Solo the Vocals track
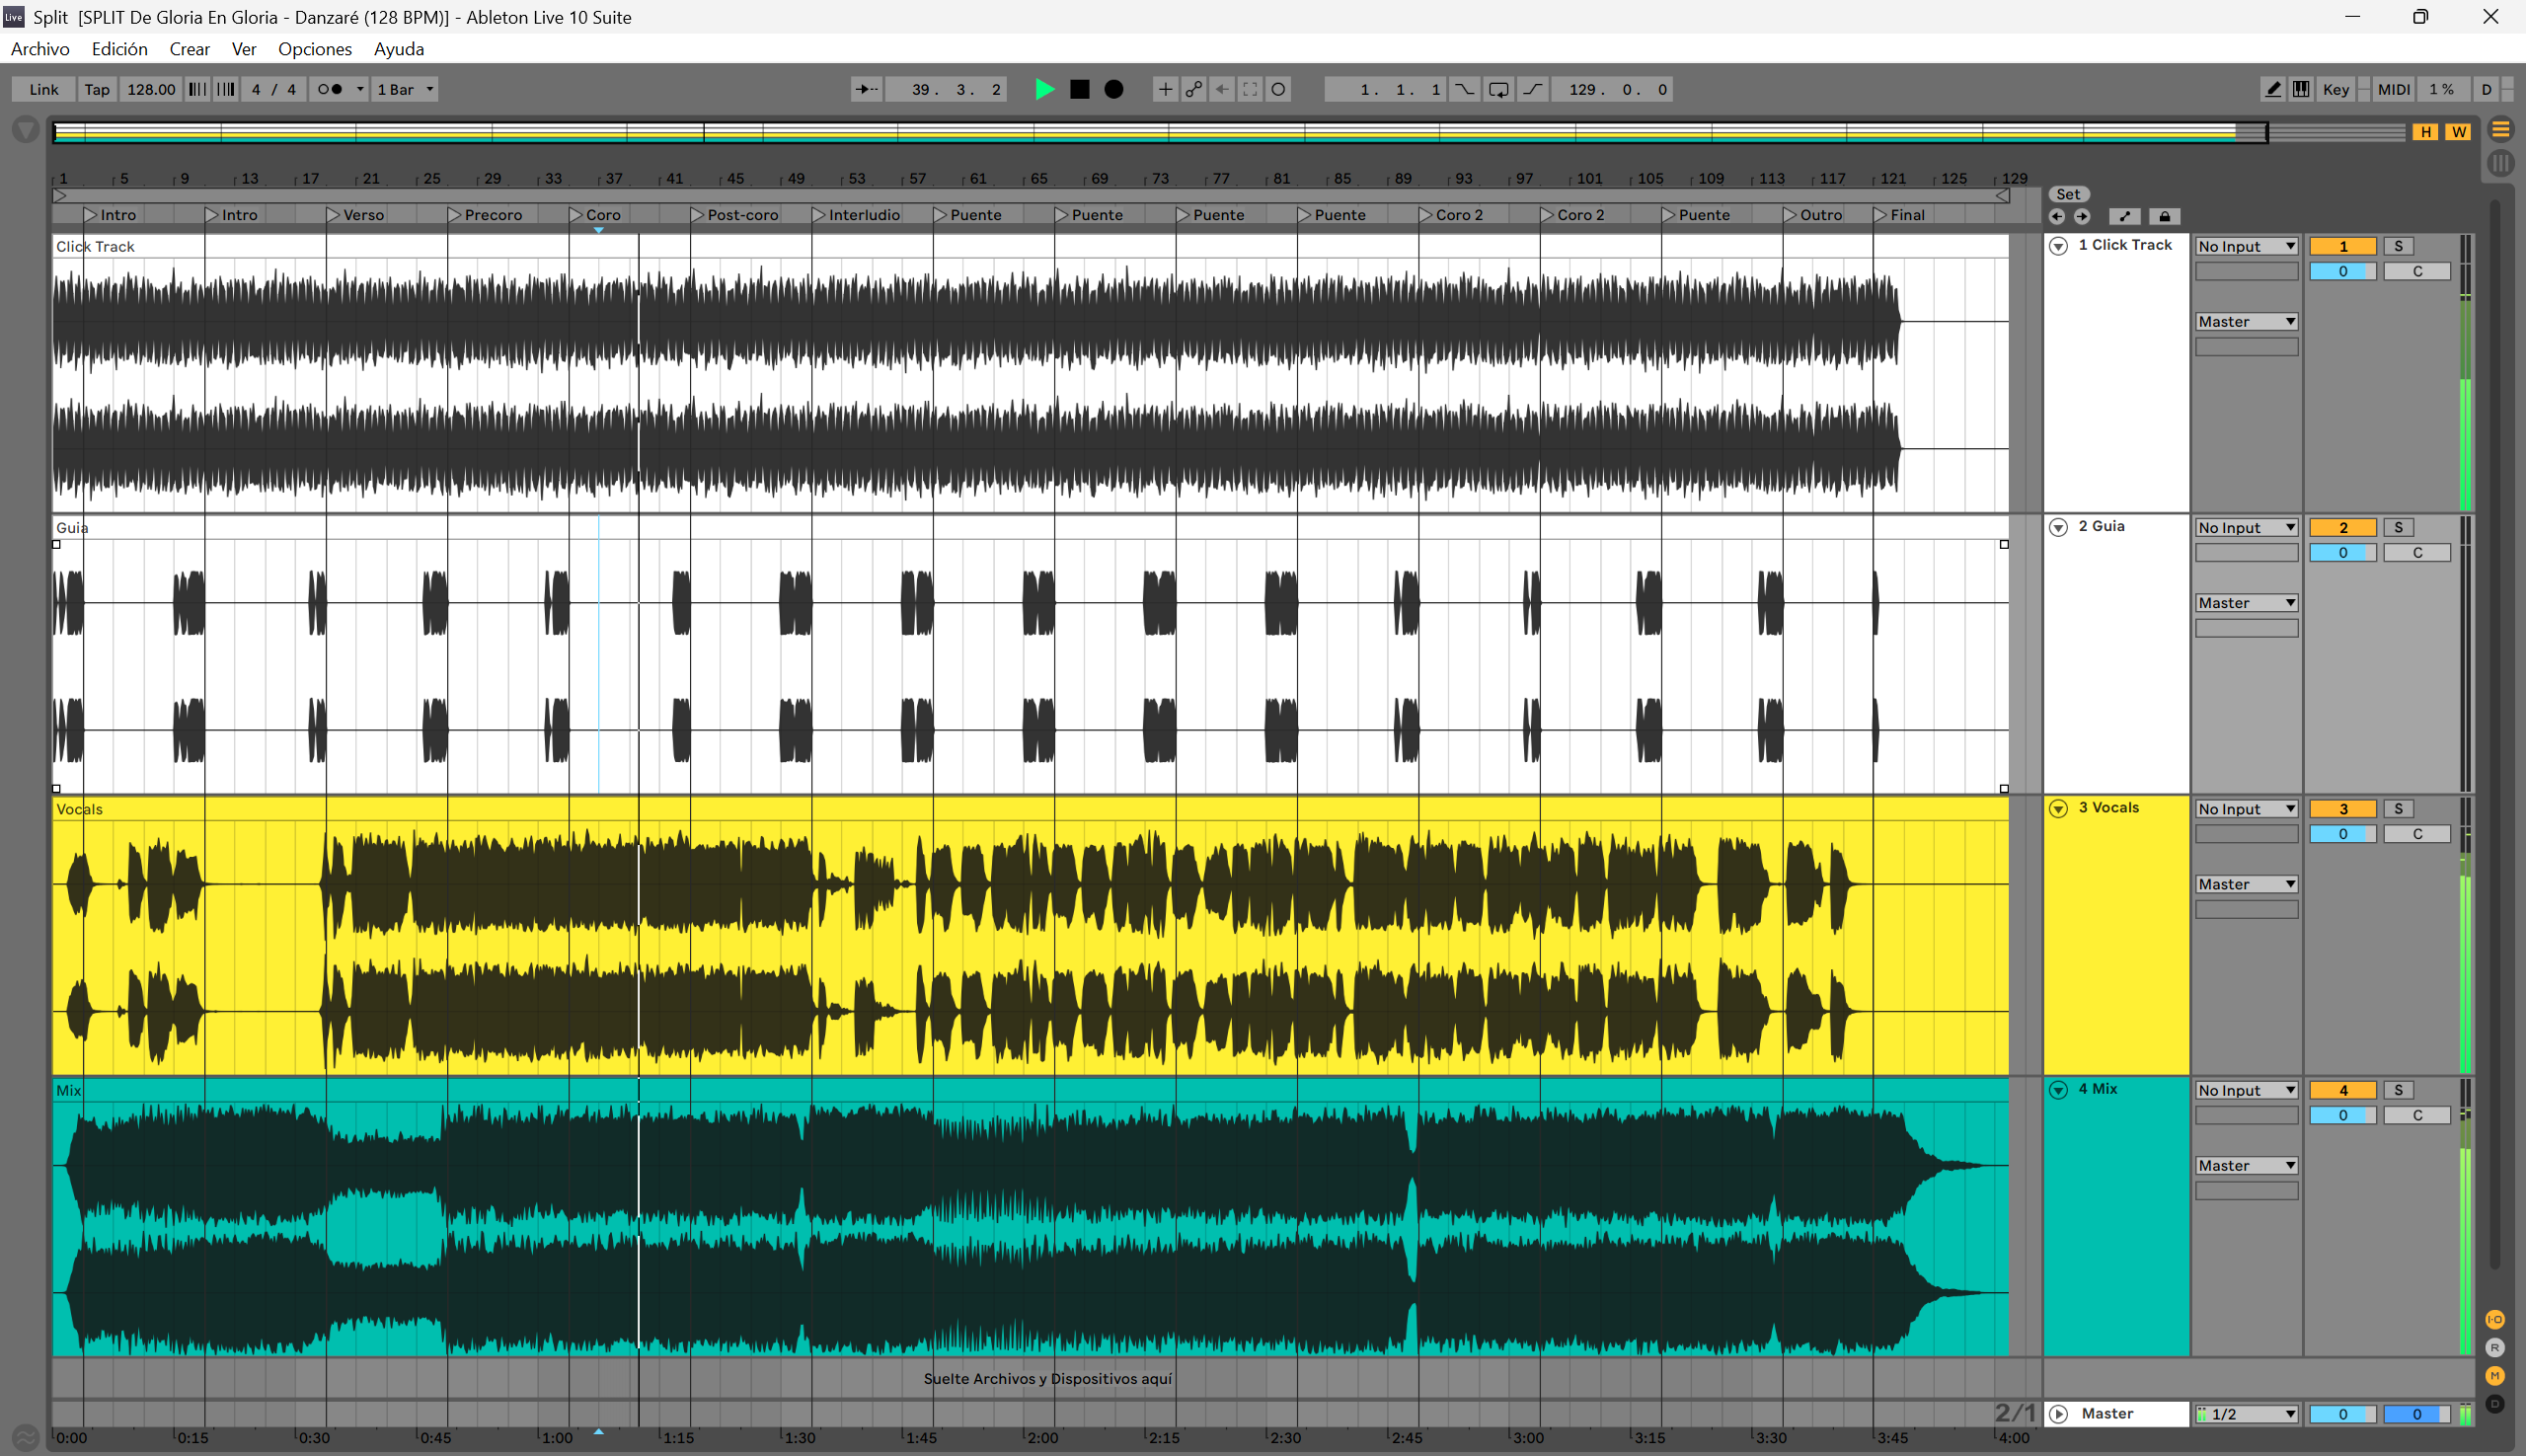Viewport: 2526px width, 1456px height. (x=2398, y=808)
